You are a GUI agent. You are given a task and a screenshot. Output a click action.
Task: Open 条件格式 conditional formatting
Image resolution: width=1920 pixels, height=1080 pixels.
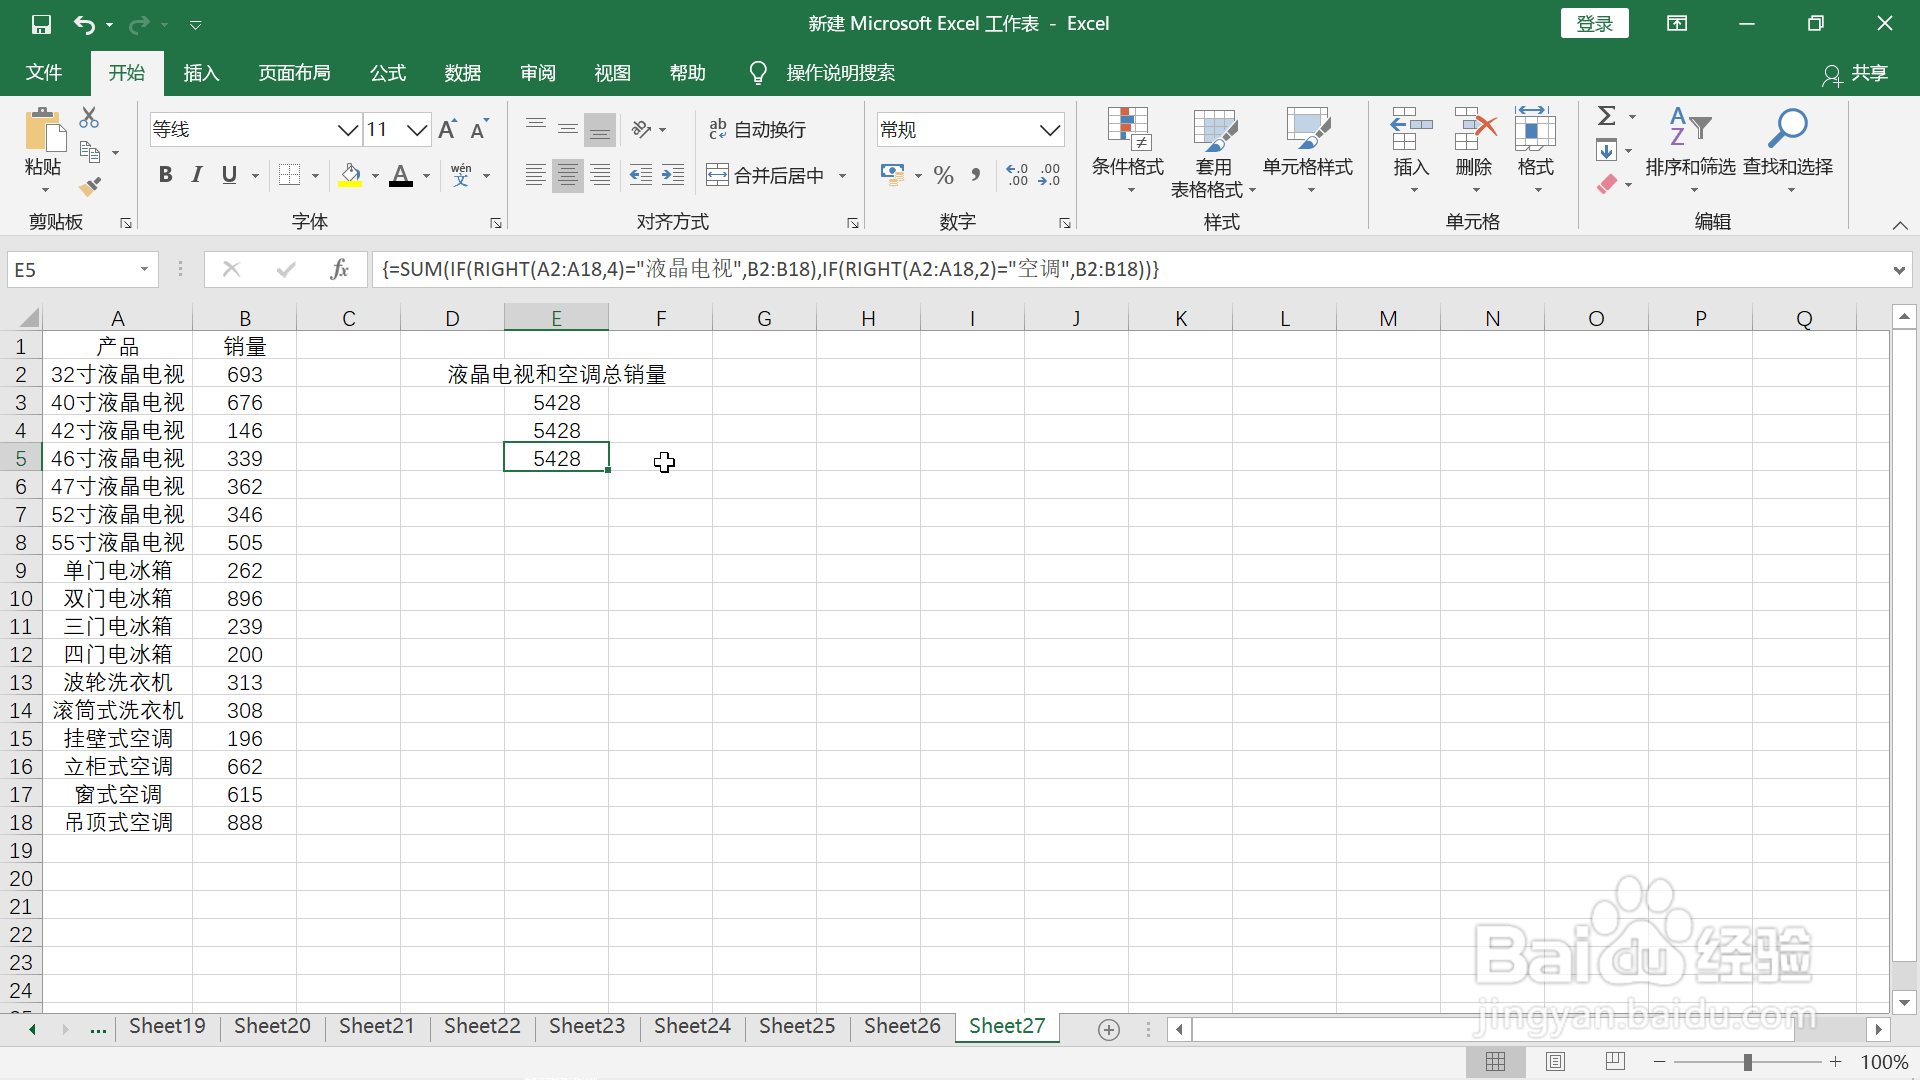(x=1128, y=152)
